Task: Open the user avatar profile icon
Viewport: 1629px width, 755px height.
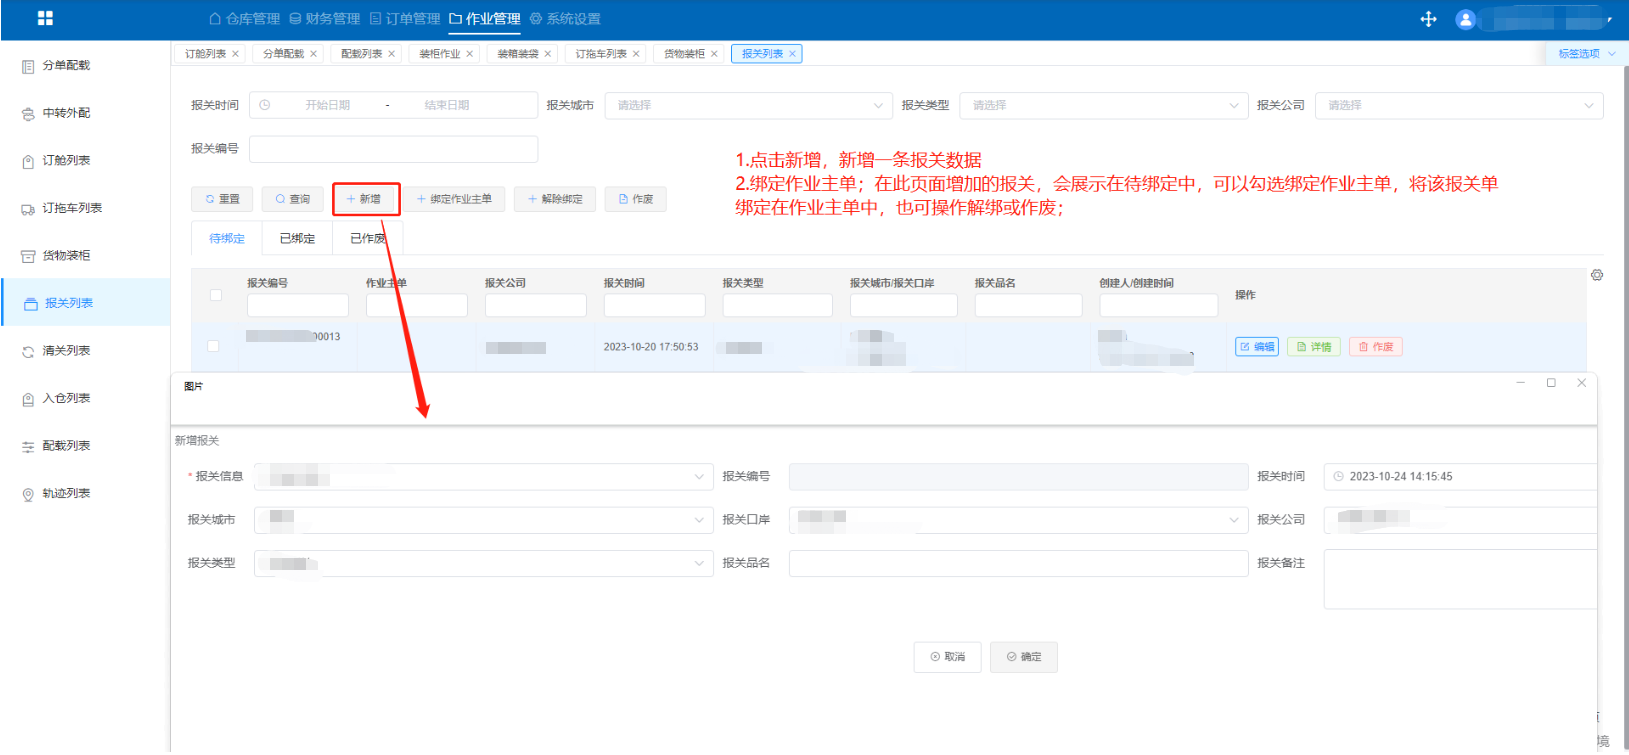Action: 1465,19
